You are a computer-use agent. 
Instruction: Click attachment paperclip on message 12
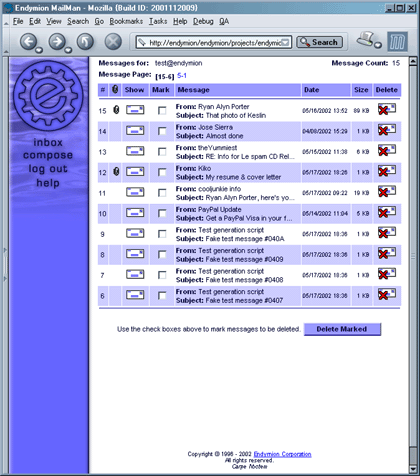tap(116, 171)
